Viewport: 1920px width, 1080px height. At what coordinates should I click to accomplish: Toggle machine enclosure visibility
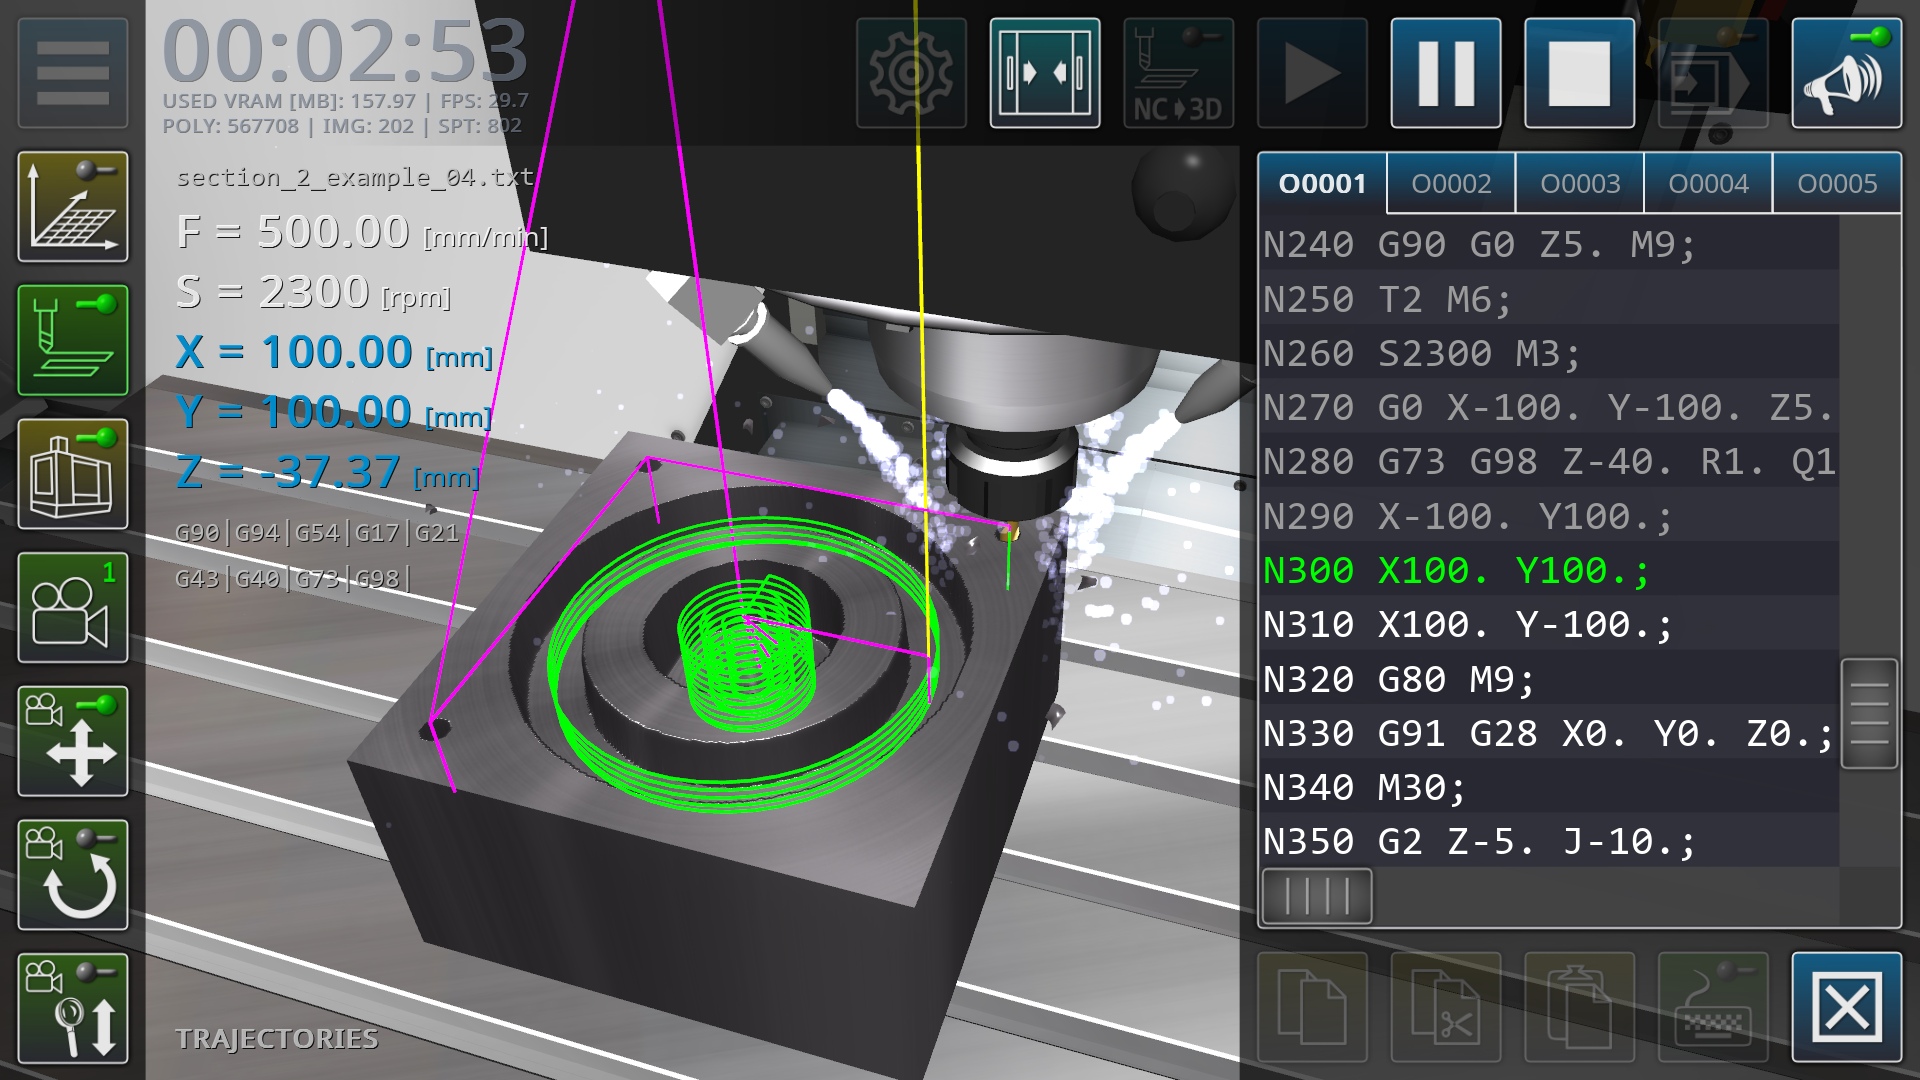tap(72, 474)
